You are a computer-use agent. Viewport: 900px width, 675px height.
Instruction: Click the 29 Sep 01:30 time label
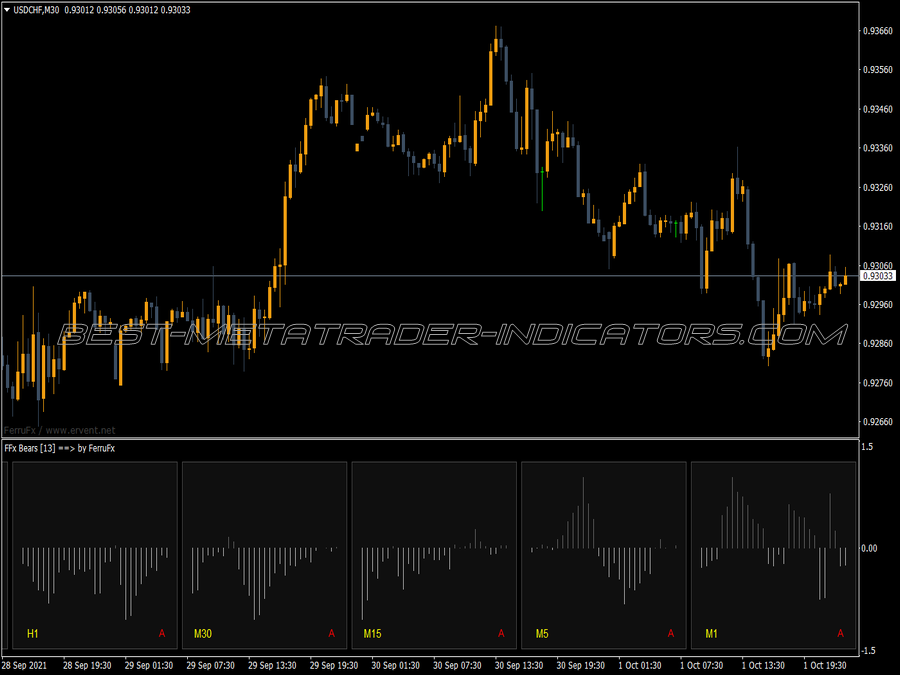point(149,665)
